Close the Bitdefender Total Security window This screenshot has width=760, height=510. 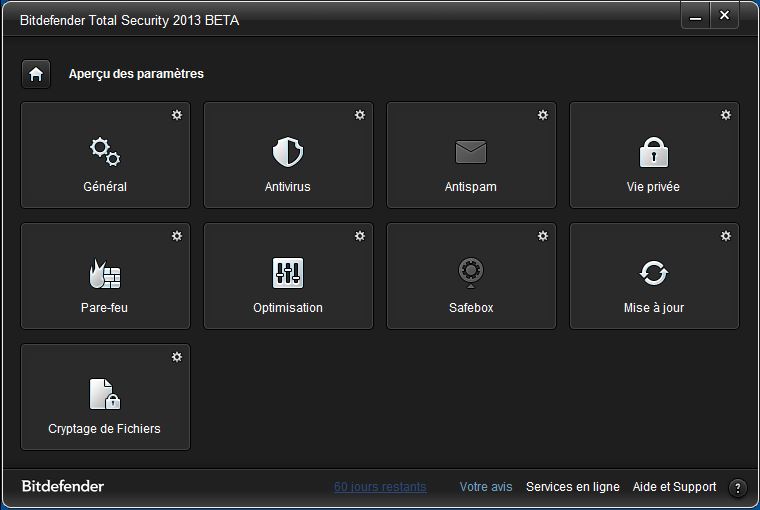tap(725, 16)
